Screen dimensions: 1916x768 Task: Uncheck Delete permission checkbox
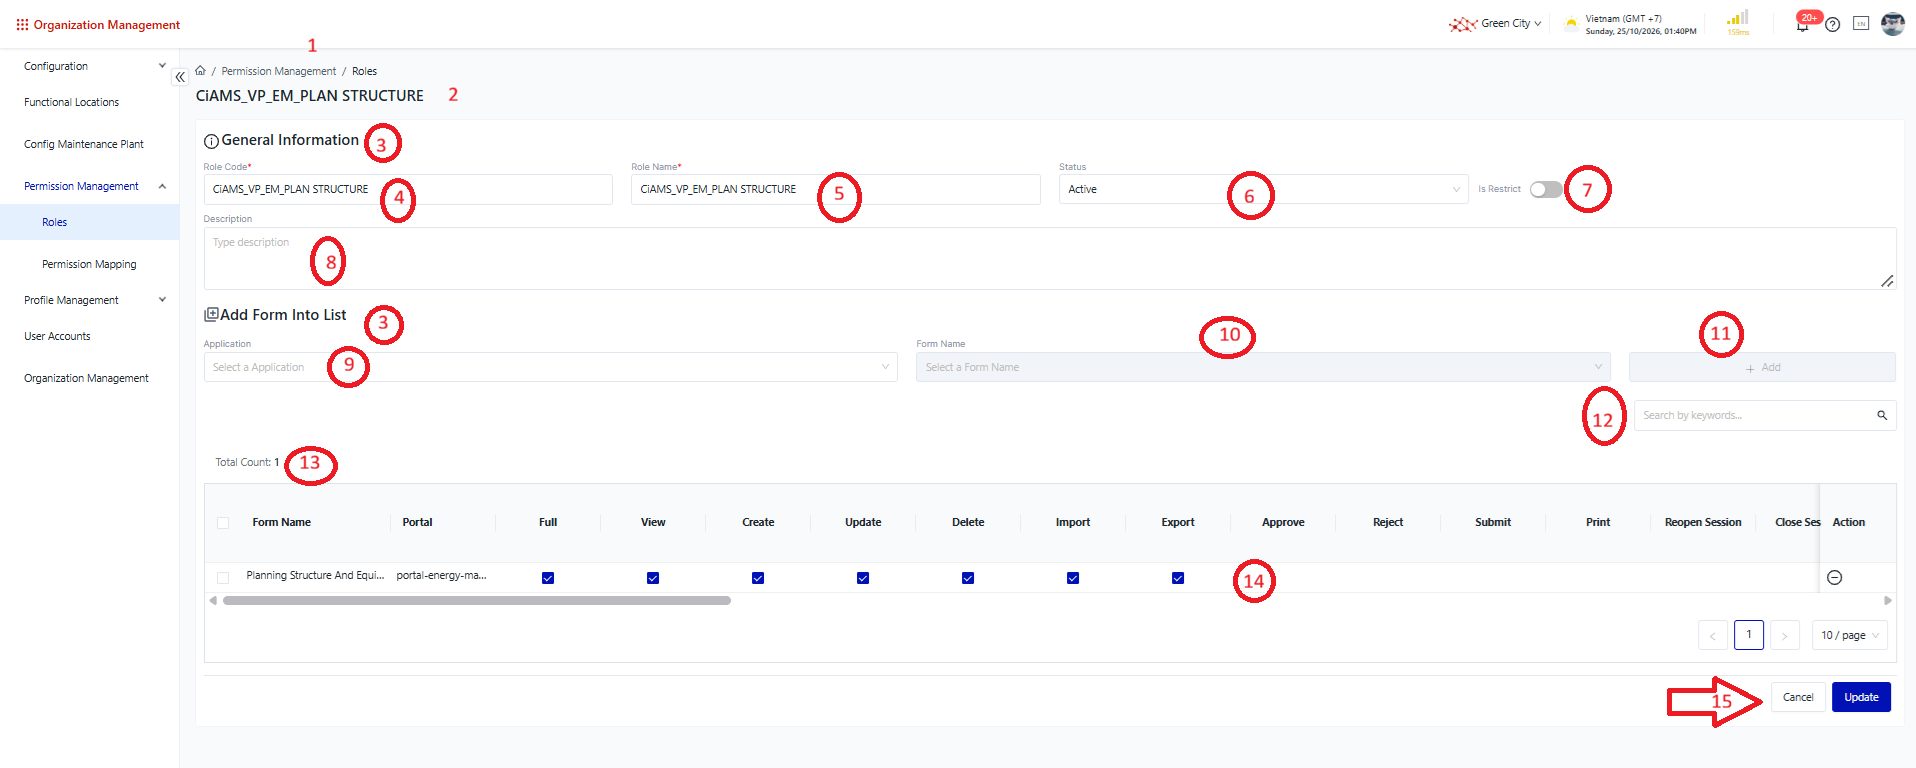[x=968, y=578]
